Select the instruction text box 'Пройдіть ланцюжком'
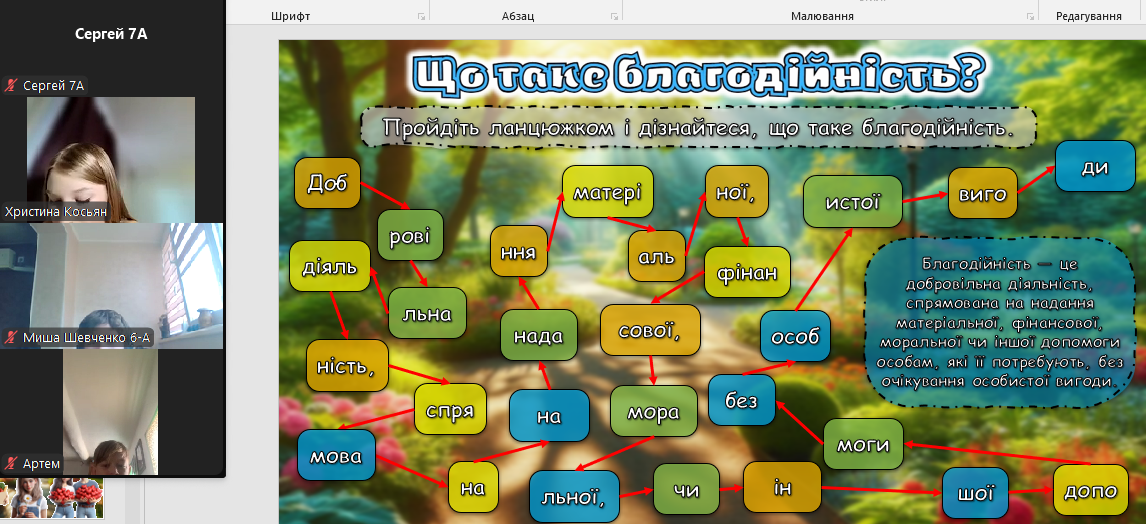 point(698,128)
